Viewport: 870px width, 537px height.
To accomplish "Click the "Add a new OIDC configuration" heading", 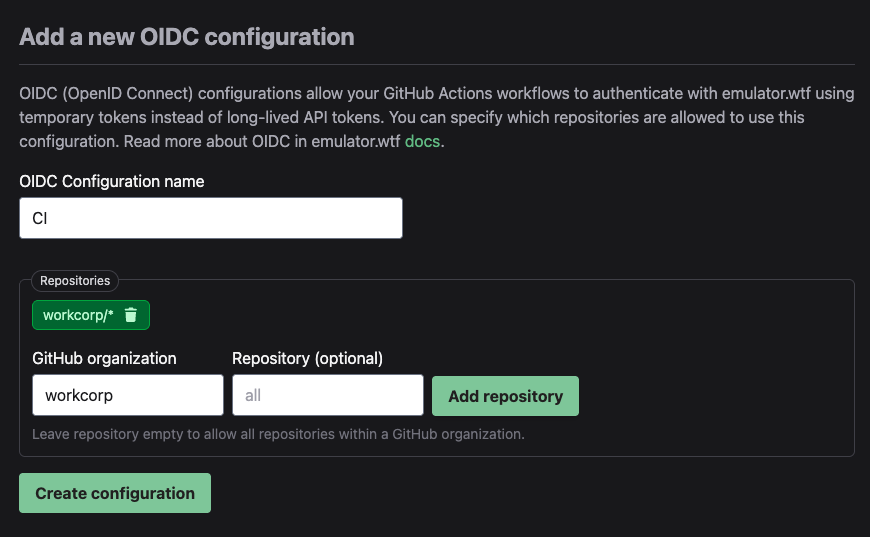I will click(187, 38).
